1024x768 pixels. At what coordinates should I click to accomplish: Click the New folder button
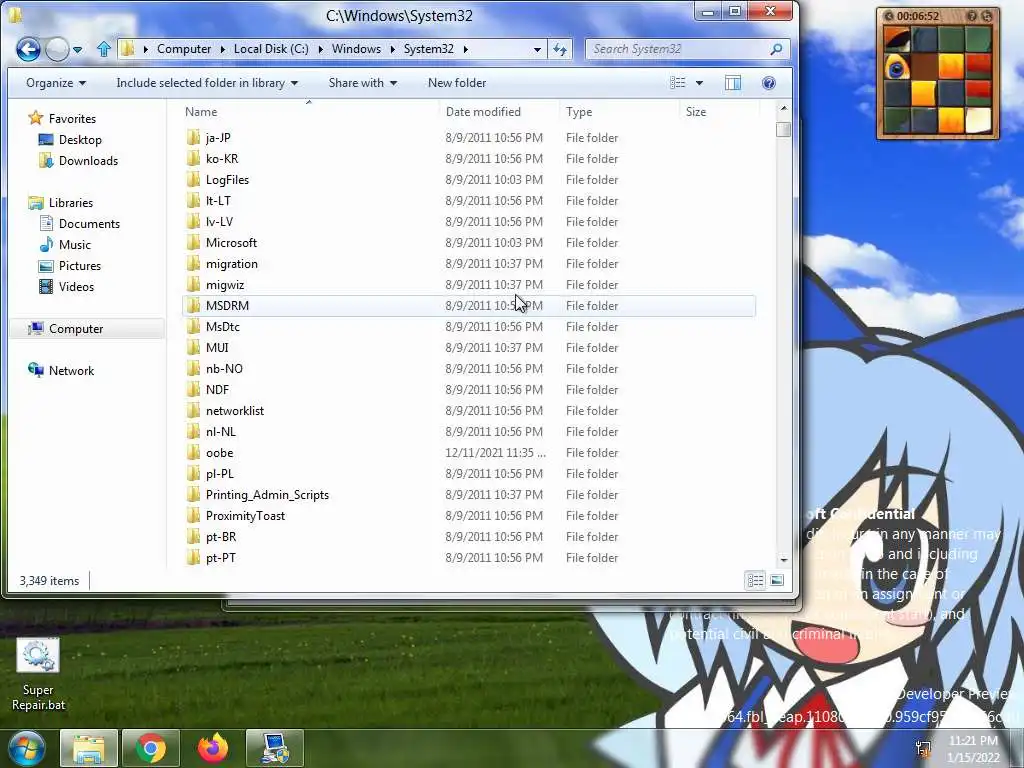coord(457,83)
